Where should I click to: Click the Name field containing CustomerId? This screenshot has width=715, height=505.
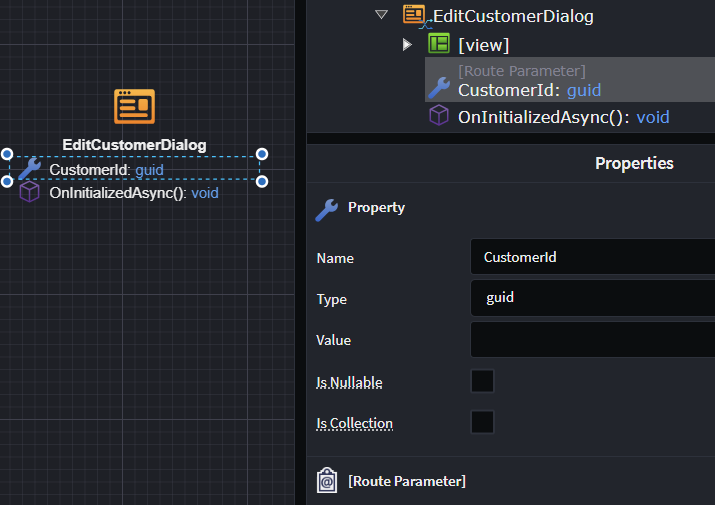[x=592, y=257]
